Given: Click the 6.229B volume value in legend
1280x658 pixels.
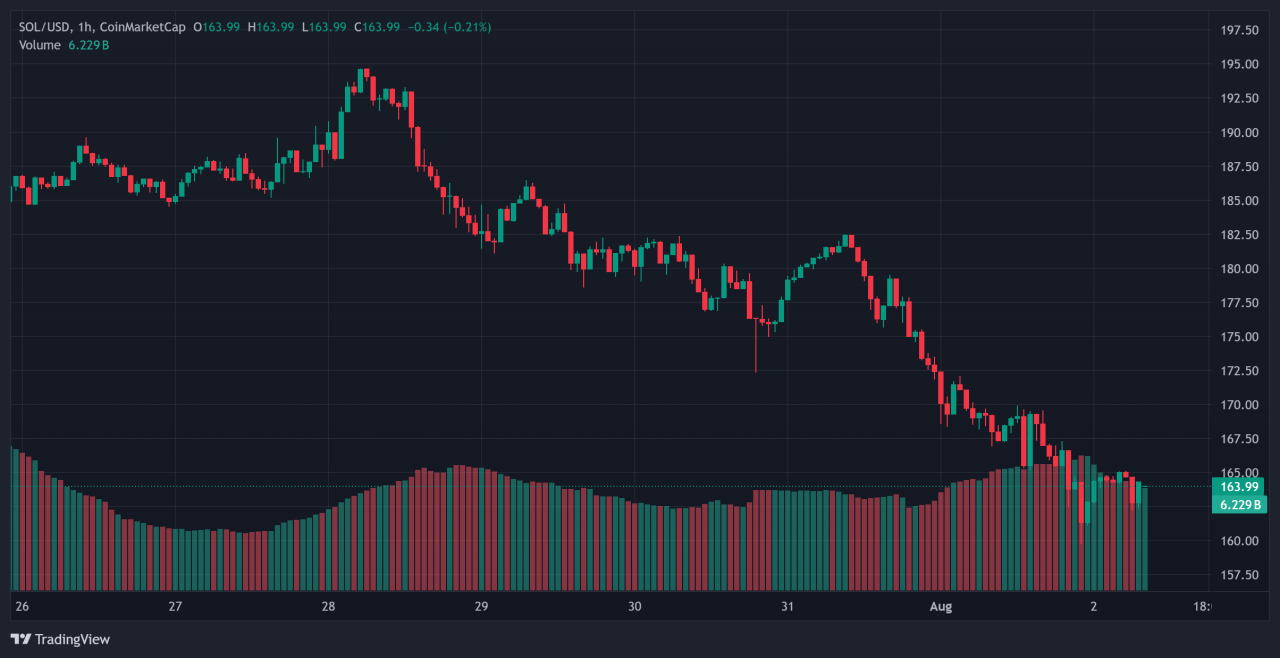Looking at the screenshot, I should [90, 45].
